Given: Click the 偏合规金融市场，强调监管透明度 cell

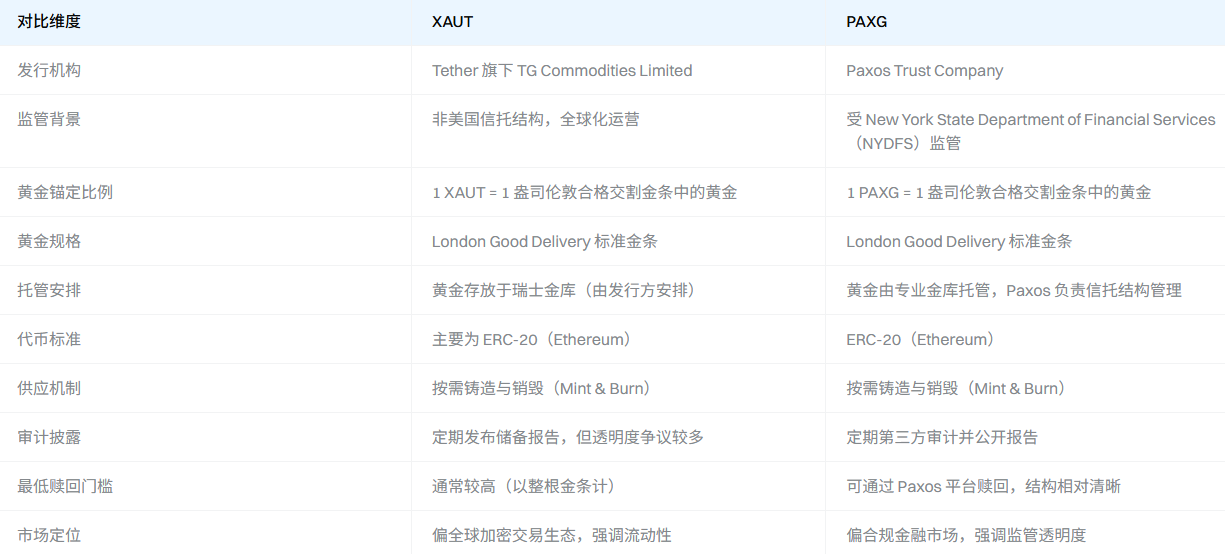Looking at the screenshot, I should 966,535.
